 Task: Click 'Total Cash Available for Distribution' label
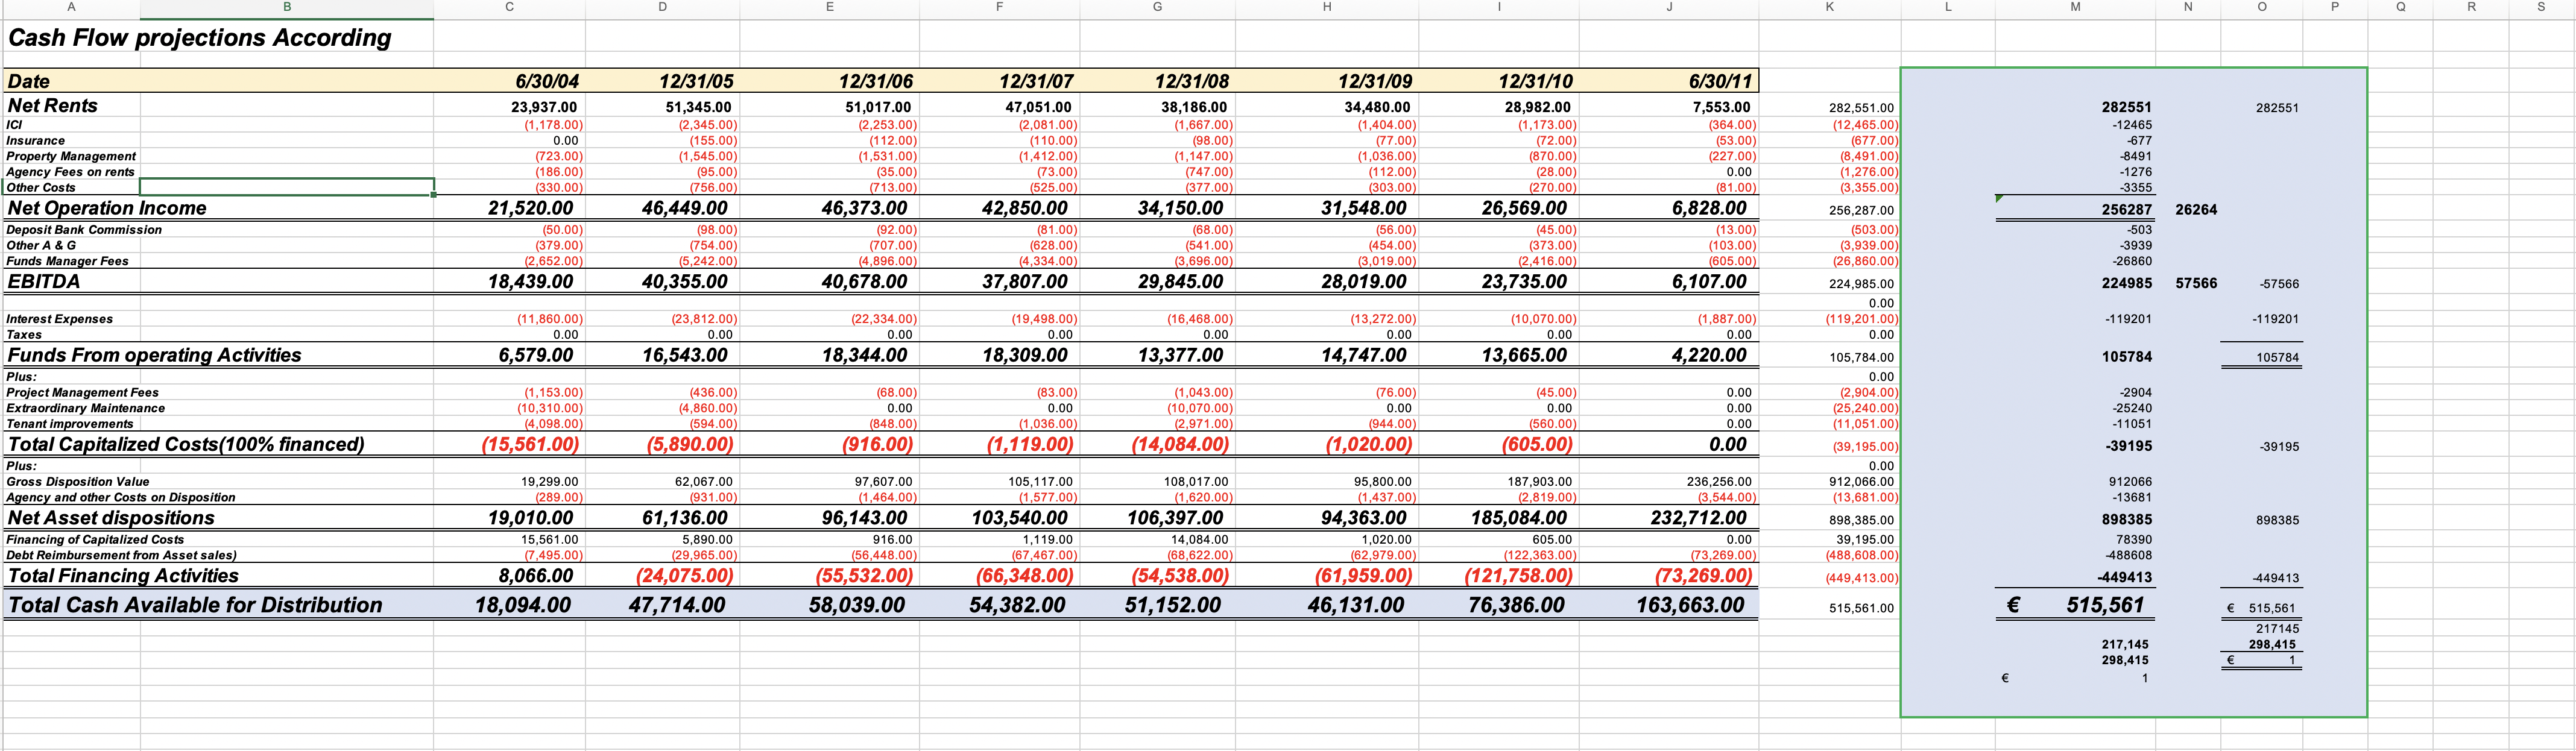[195, 605]
